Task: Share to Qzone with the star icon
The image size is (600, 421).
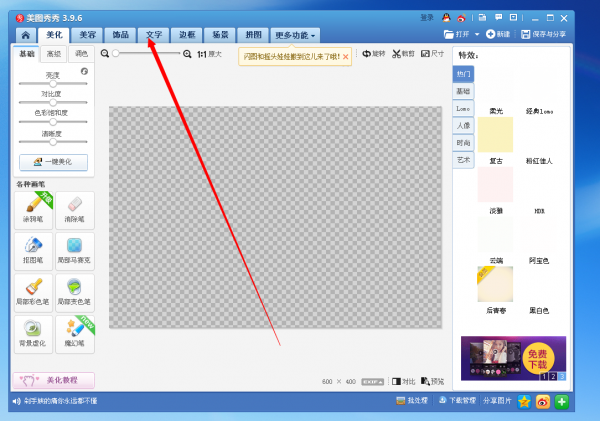Action: tap(524, 401)
